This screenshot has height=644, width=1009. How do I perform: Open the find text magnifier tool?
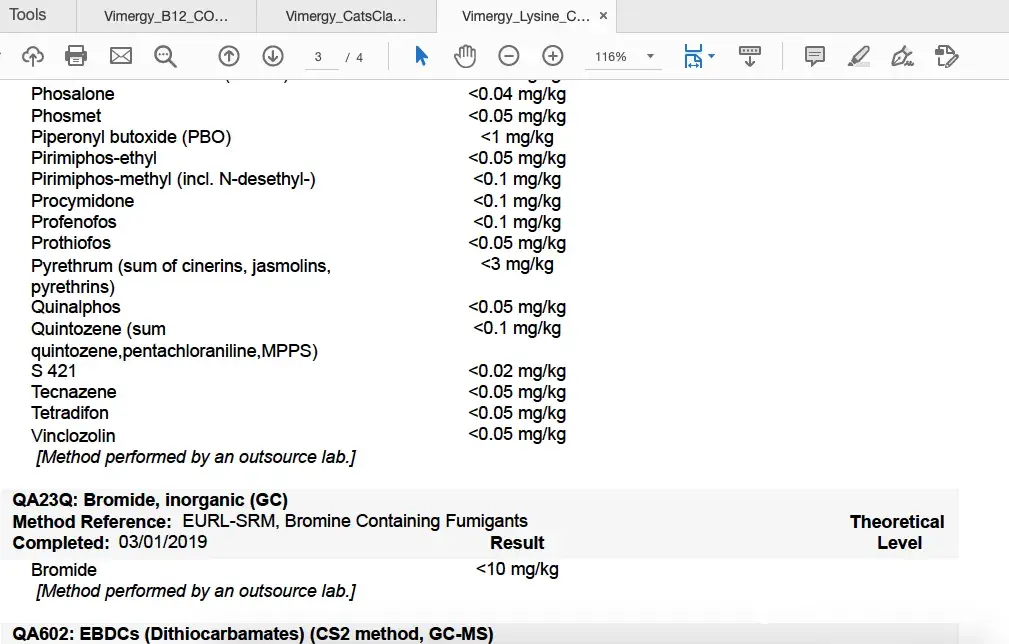pos(165,56)
